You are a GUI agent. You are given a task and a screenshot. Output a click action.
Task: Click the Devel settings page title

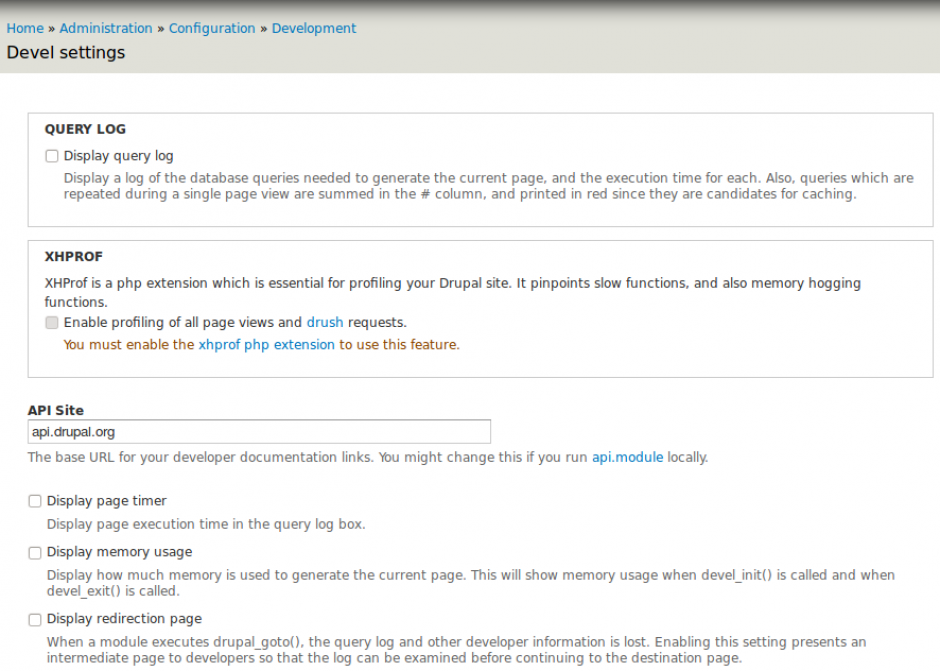tap(66, 53)
